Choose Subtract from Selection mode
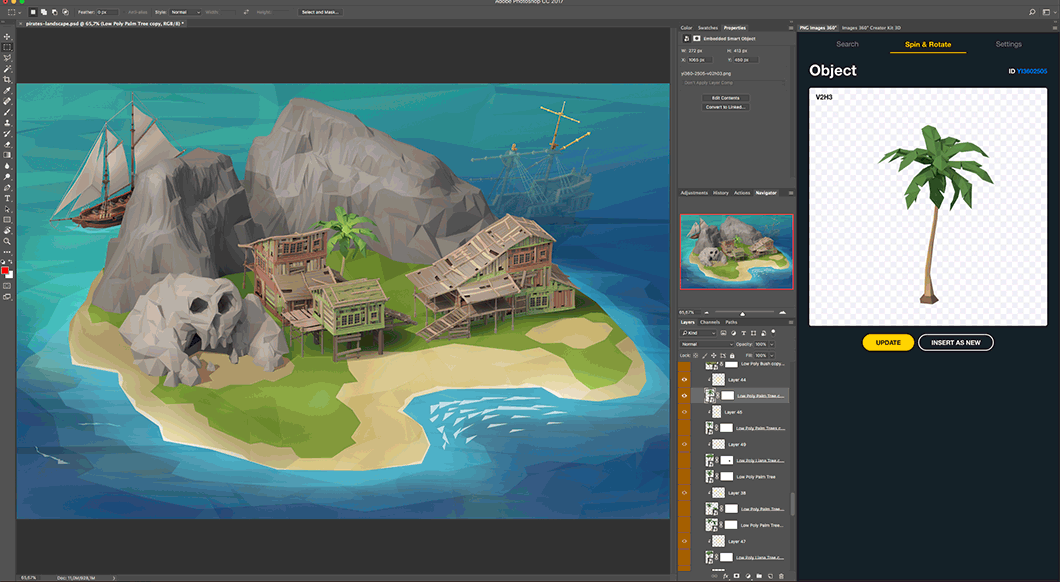1060x582 pixels. 54,12
